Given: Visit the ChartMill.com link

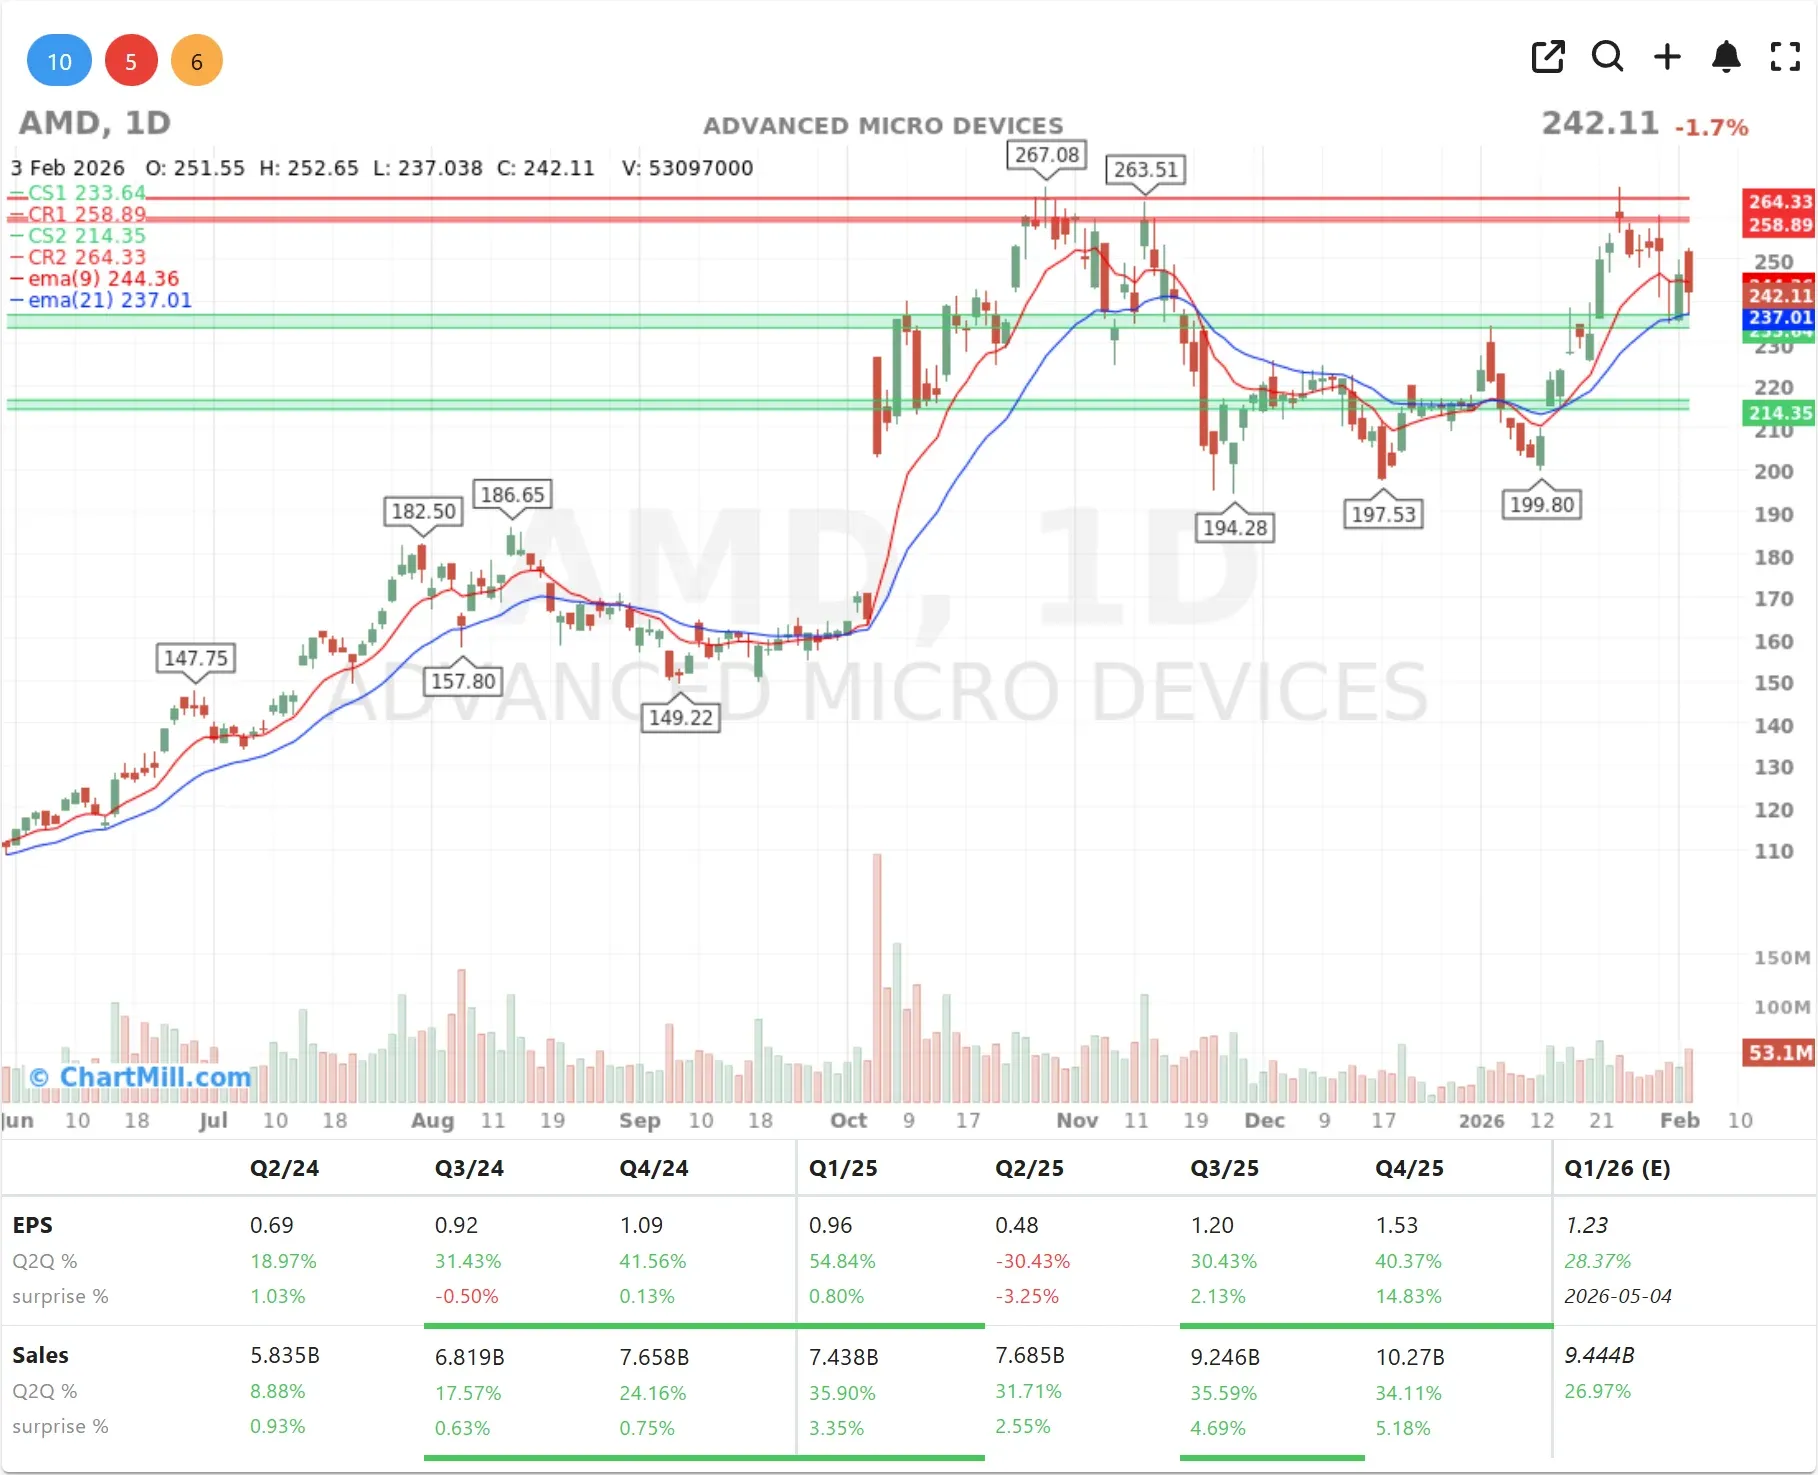Looking at the screenshot, I should (139, 1076).
